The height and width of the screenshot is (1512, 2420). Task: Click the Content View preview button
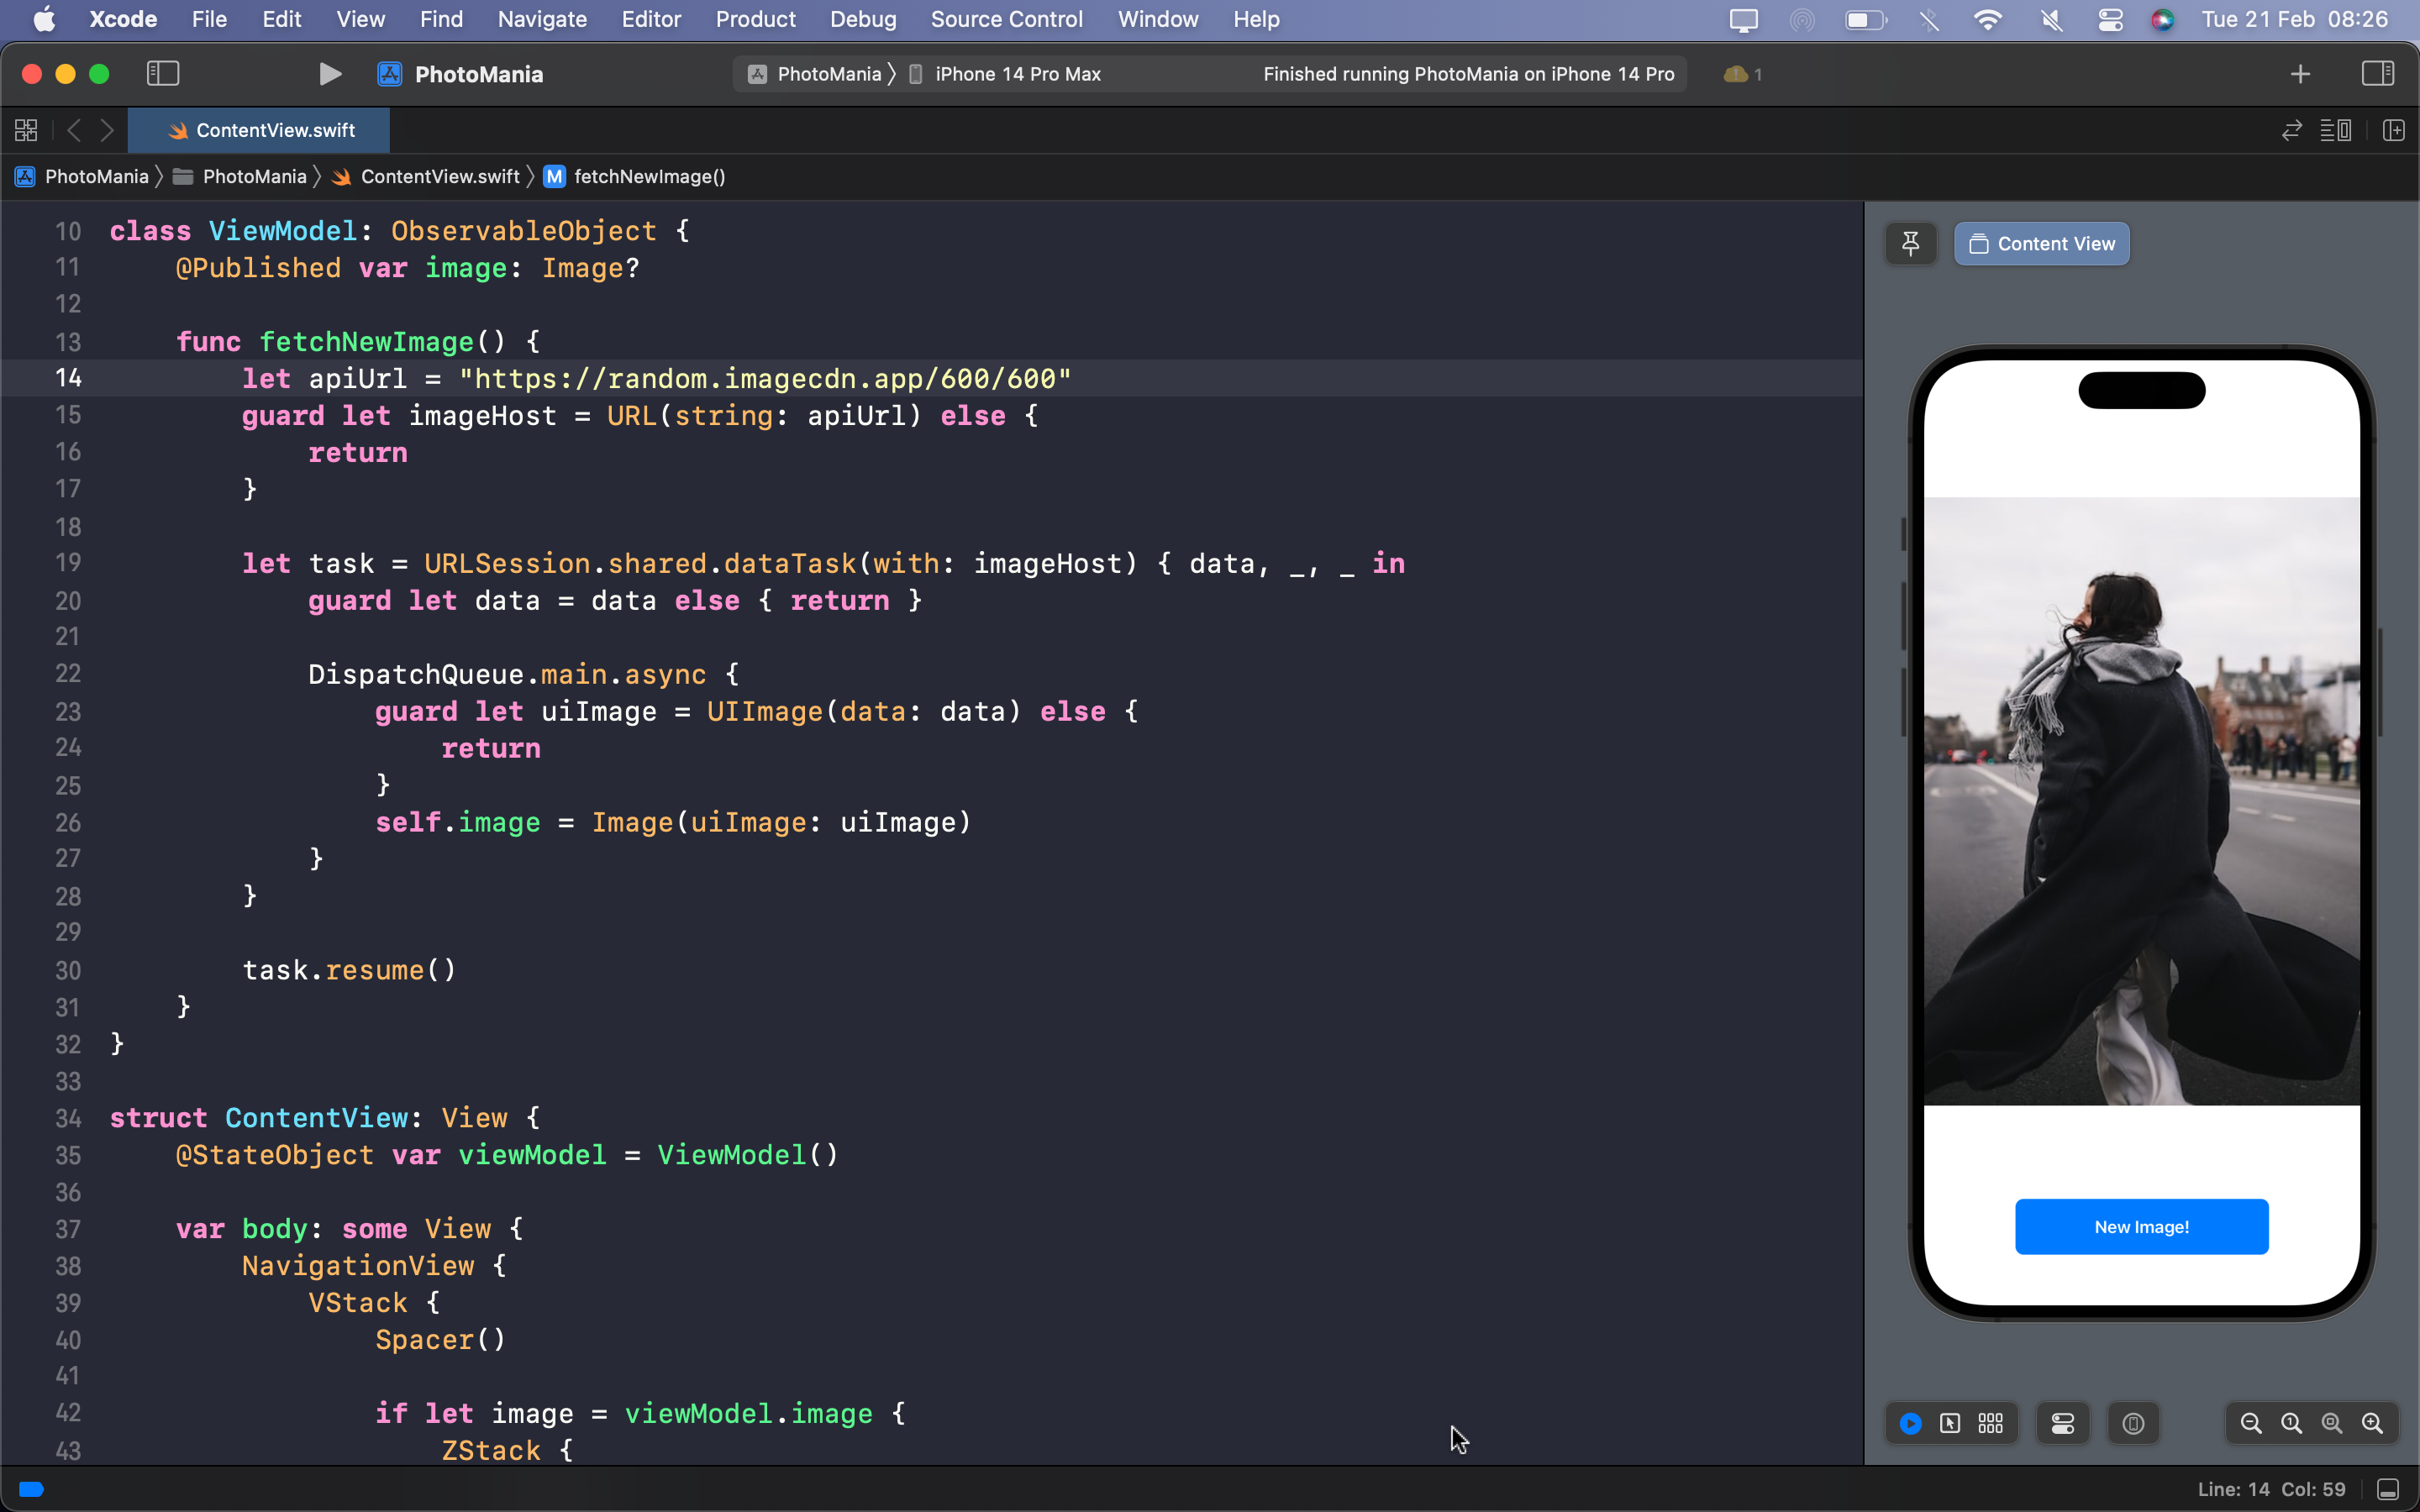click(2042, 244)
